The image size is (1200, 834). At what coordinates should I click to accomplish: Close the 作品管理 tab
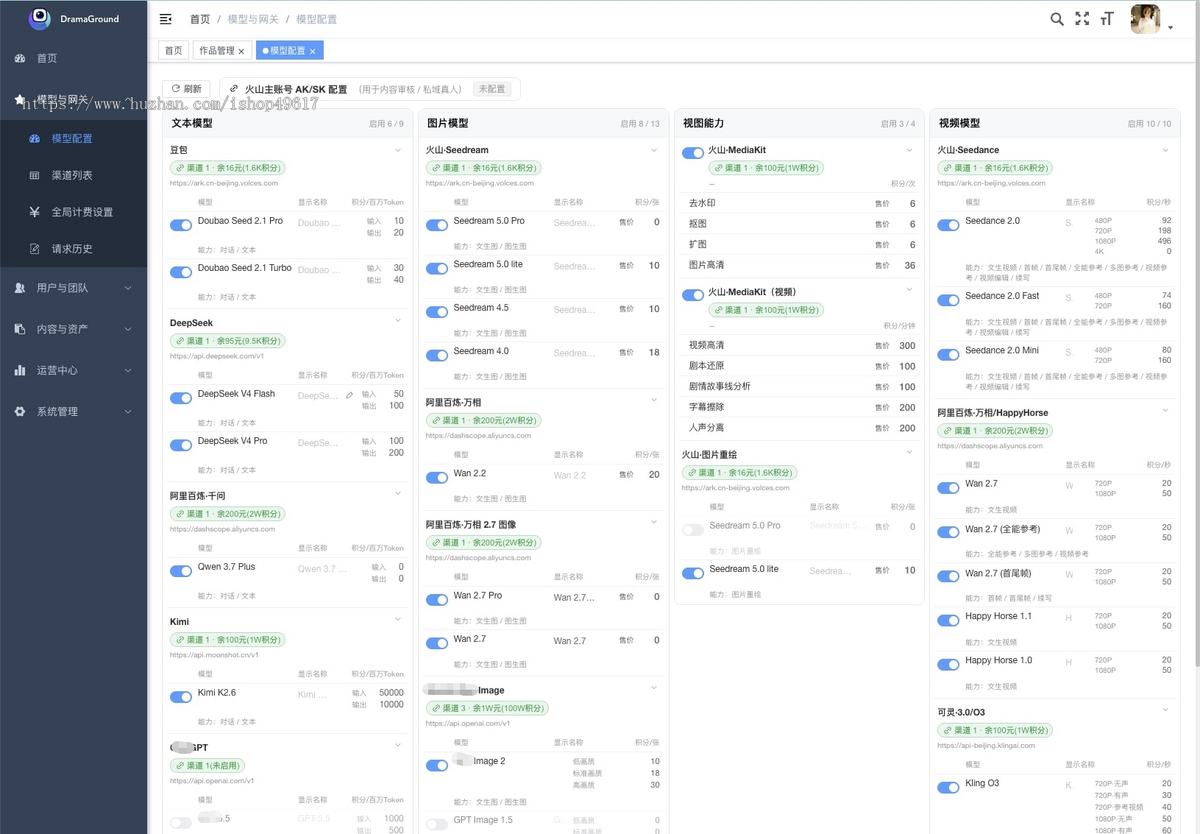(x=241, y=51)
